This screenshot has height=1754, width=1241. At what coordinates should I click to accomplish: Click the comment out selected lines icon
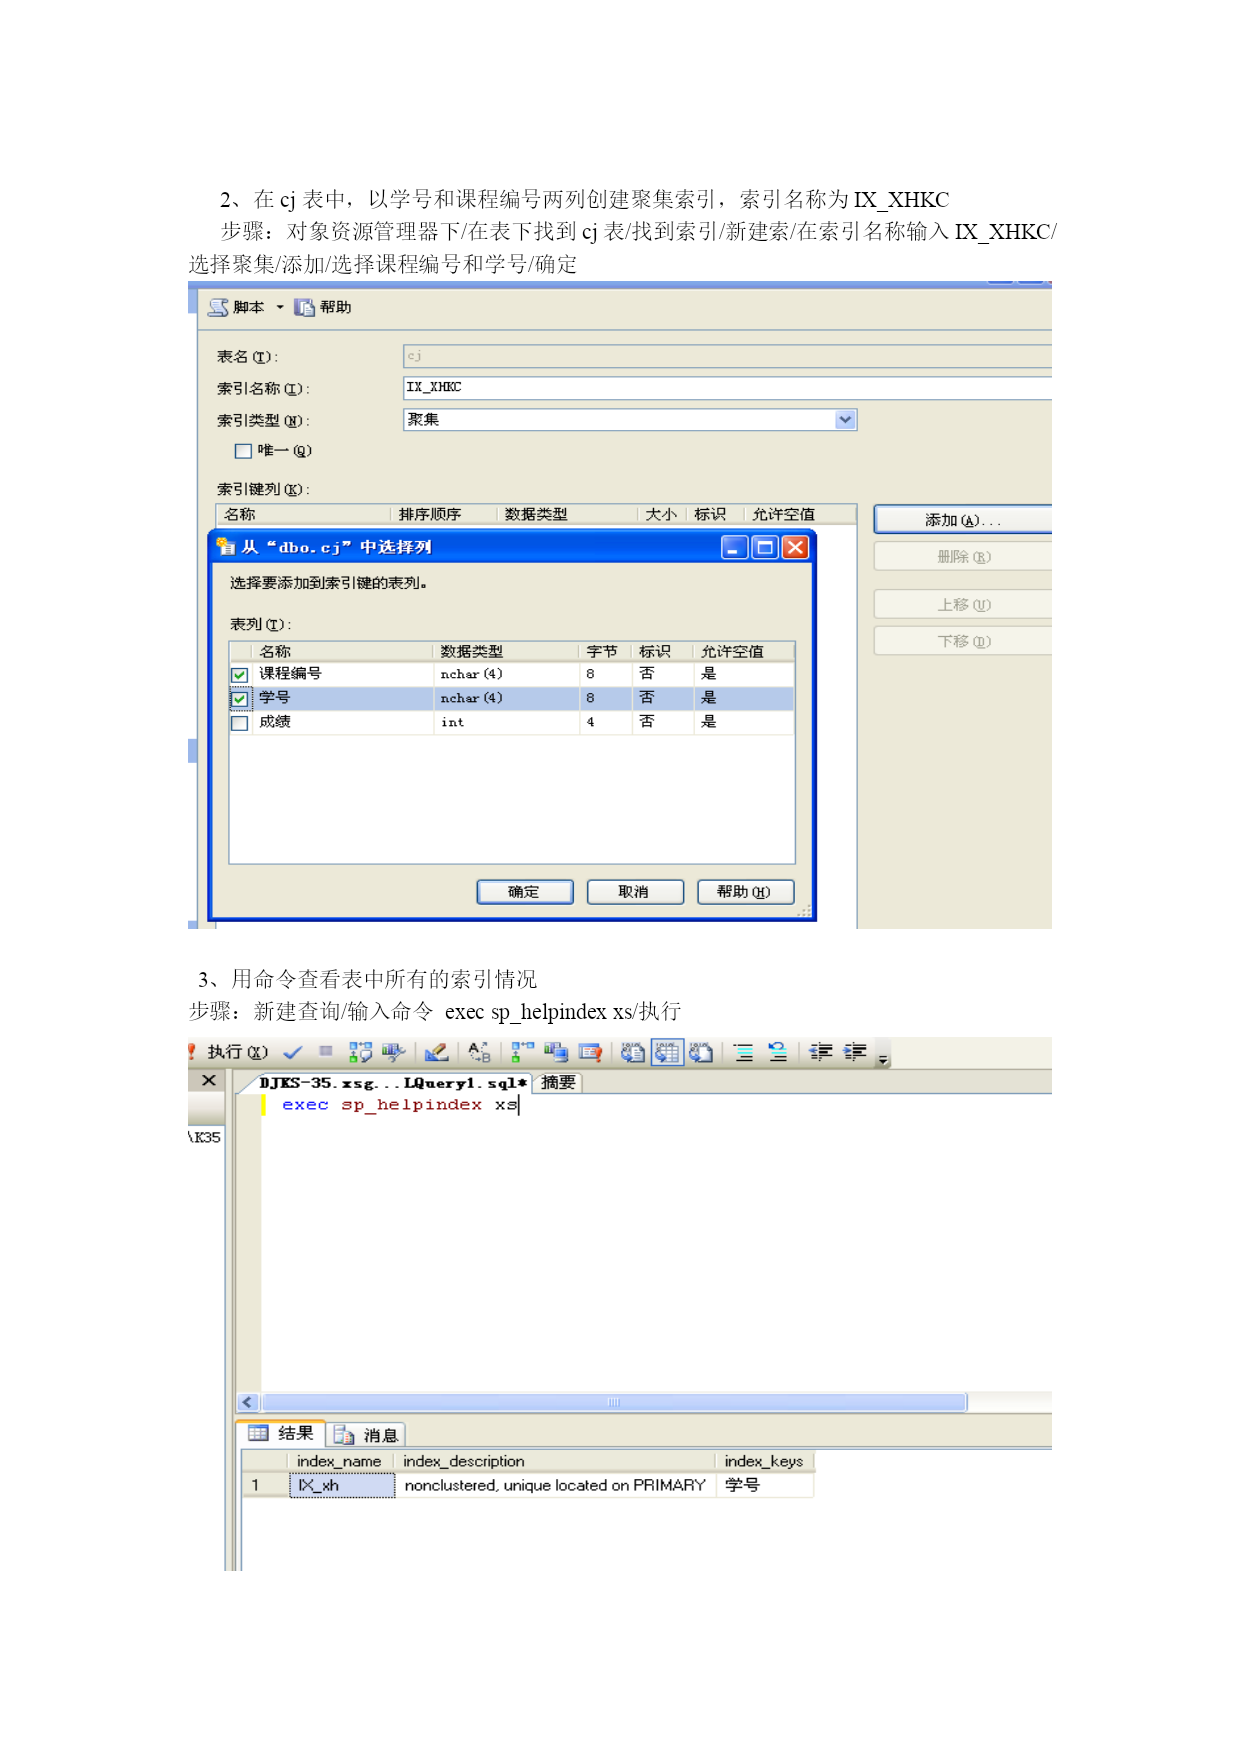coord(744,1052)
